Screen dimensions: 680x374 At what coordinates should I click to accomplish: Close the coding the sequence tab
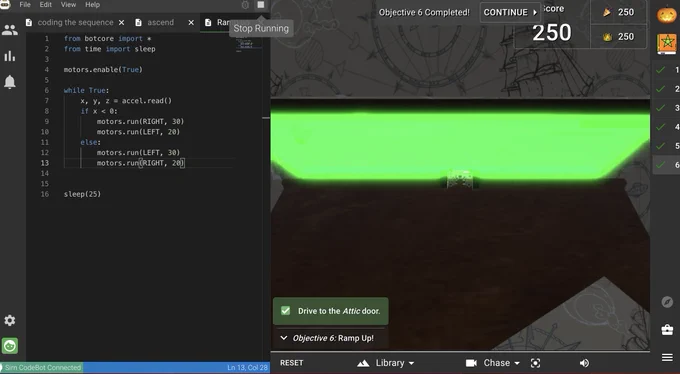tap(121, 23)
